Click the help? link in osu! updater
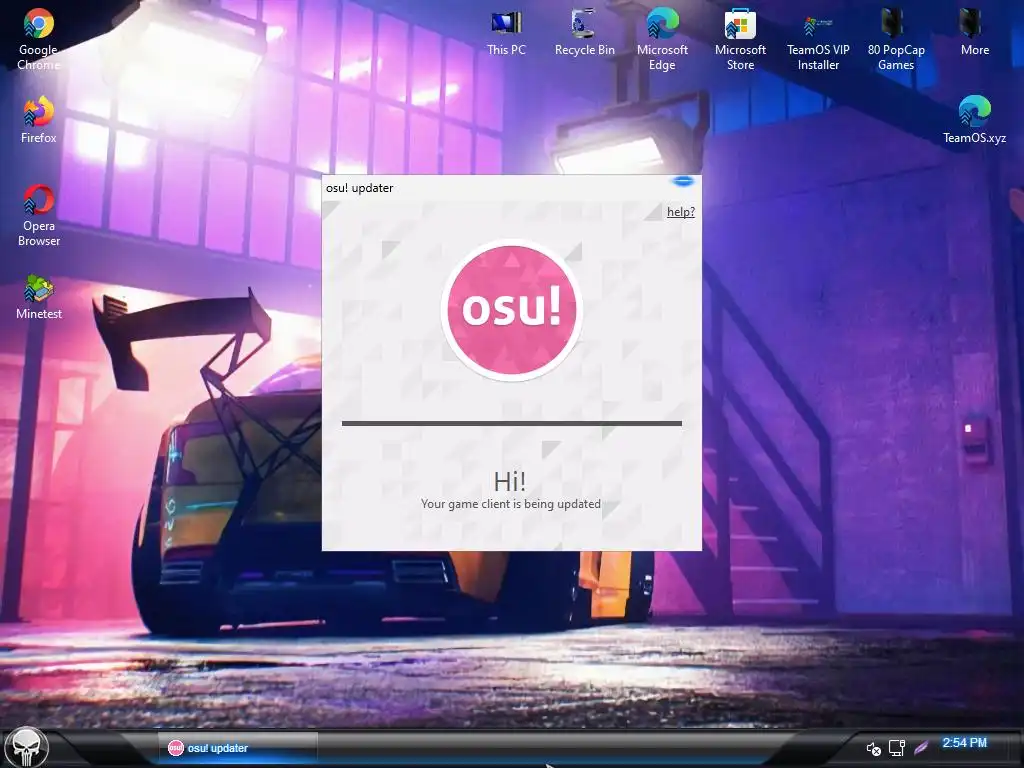 coord(680,212)
